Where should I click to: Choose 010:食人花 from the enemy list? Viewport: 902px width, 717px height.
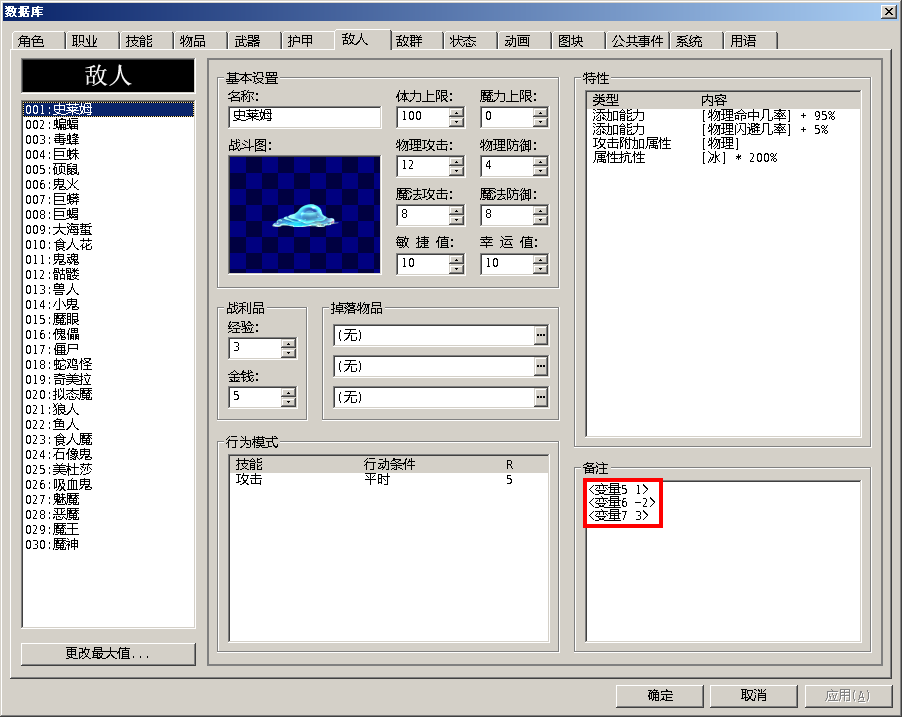click(x=108, y=245)
